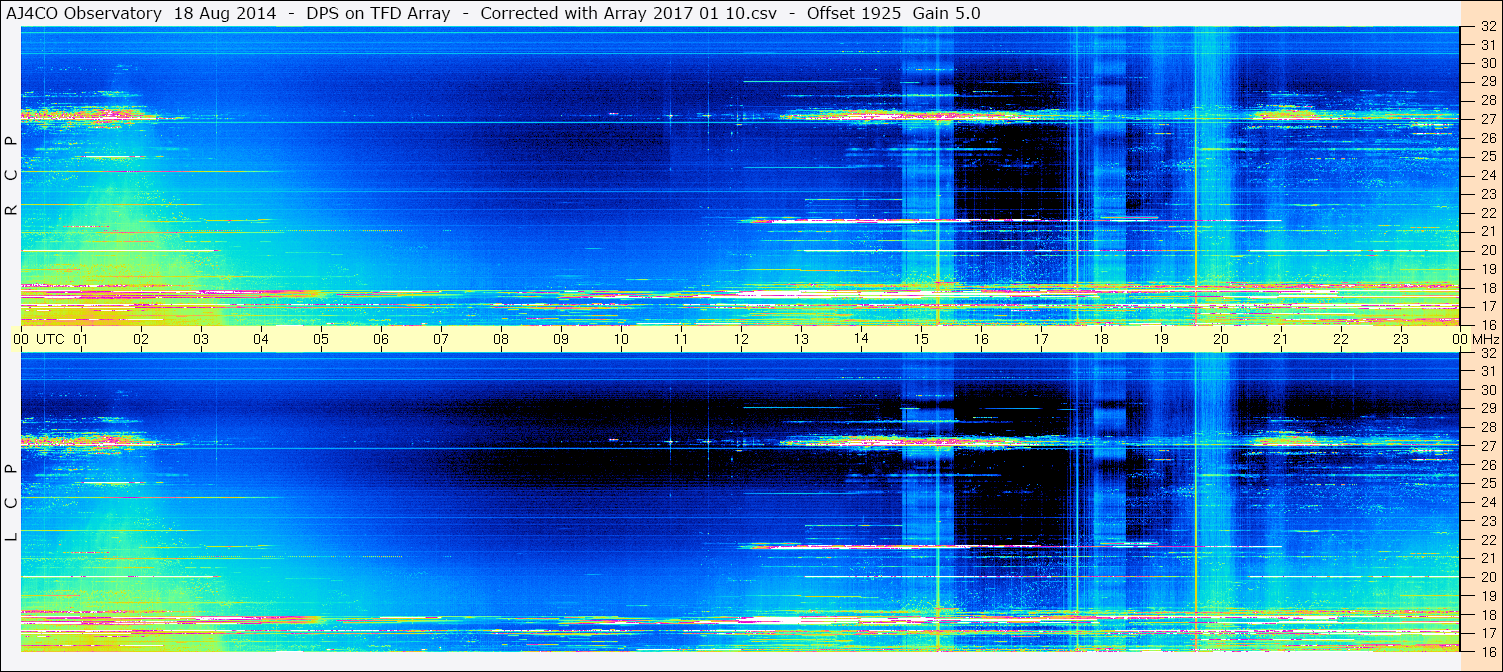Viewport: 1503px width, 672px height.
Task: Click the 13 hour time marker
Action: [x=801, y=340]
